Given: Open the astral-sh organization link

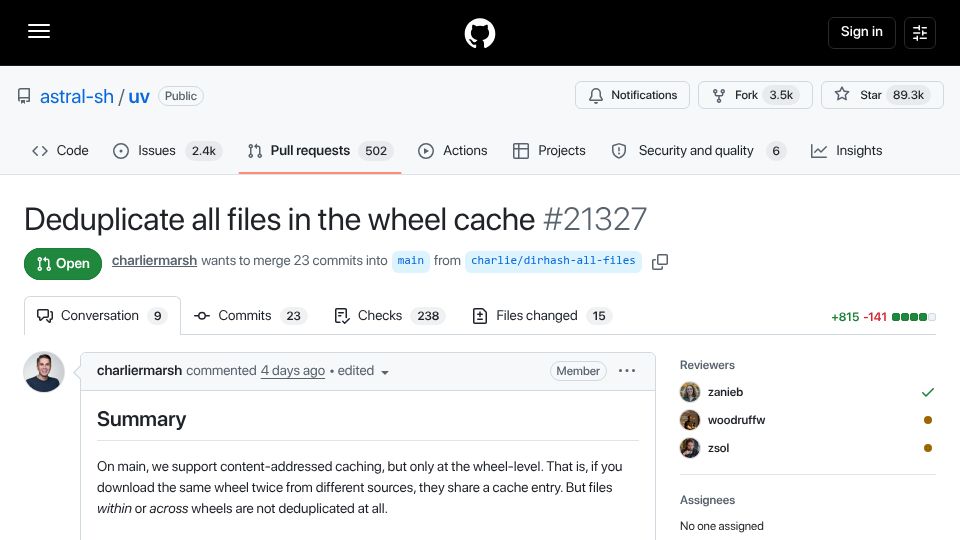Looking at the screenshot, I should coord(77,96).
